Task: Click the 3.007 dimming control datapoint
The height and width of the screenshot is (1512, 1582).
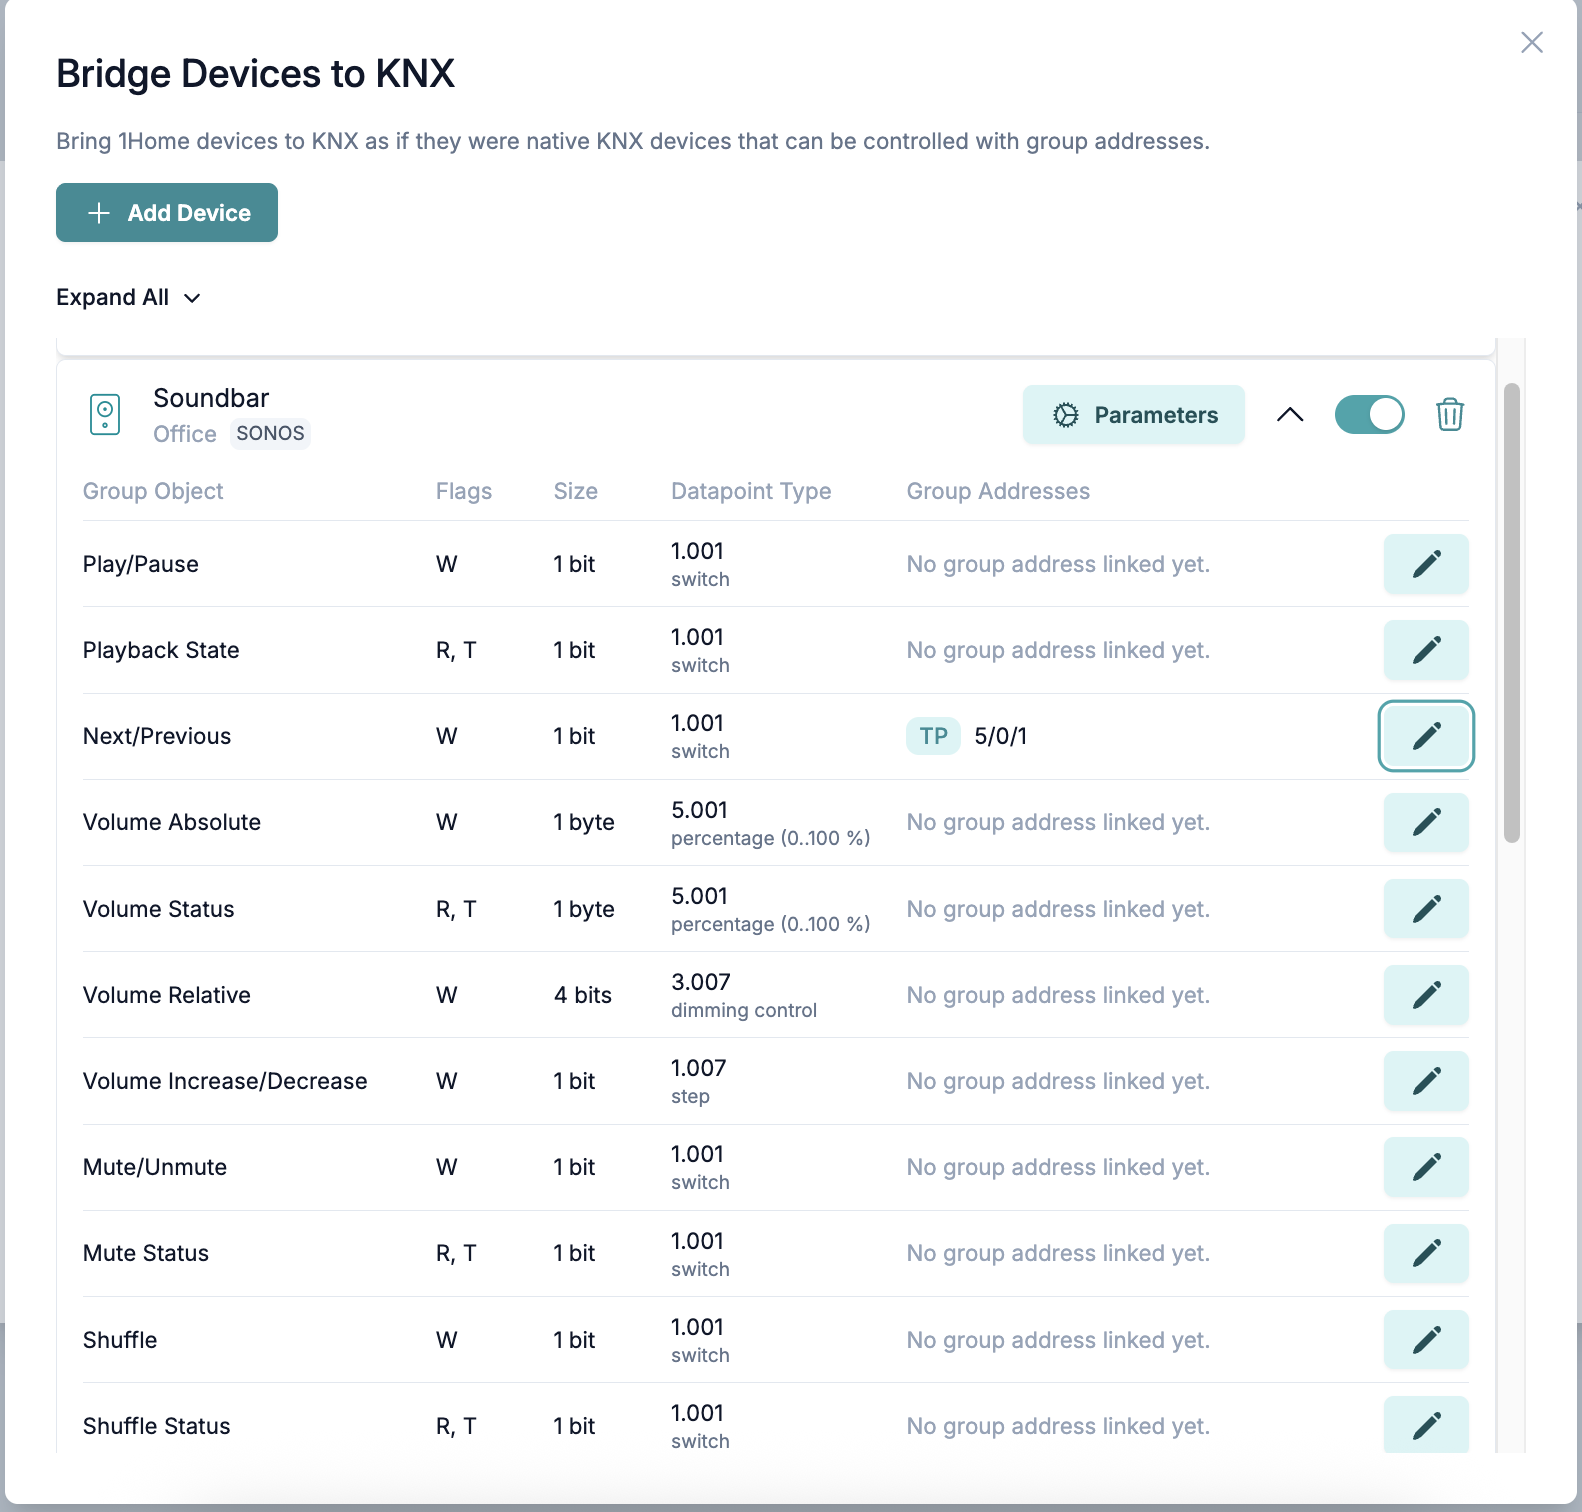Action: 744,995
